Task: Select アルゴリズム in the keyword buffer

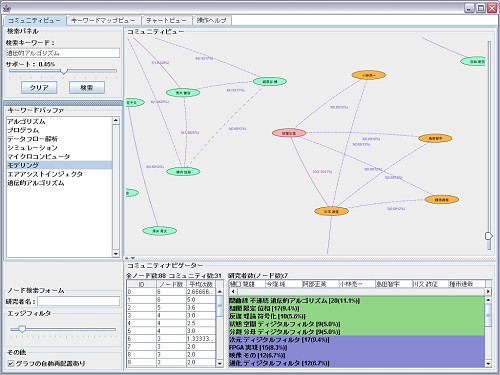Action: point(59,121)
